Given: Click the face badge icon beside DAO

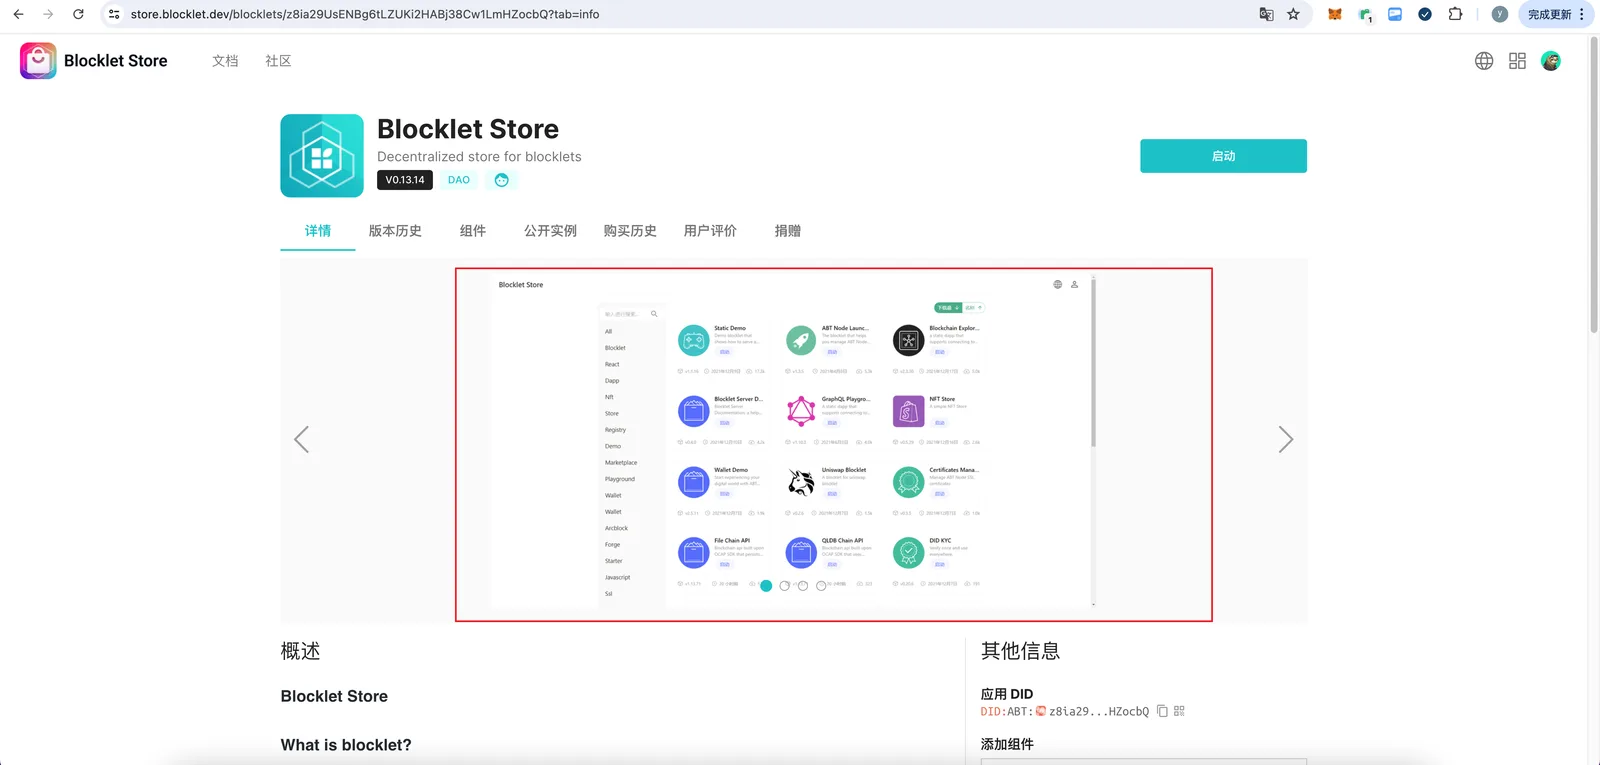Looking at the screenshot, I should point(502,180).
